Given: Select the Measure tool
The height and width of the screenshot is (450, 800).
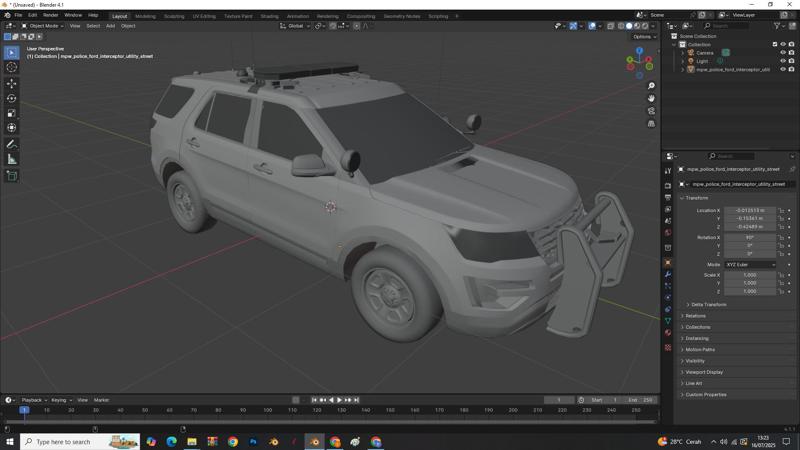Looking at the screenshot, I should tap(12, 160).
